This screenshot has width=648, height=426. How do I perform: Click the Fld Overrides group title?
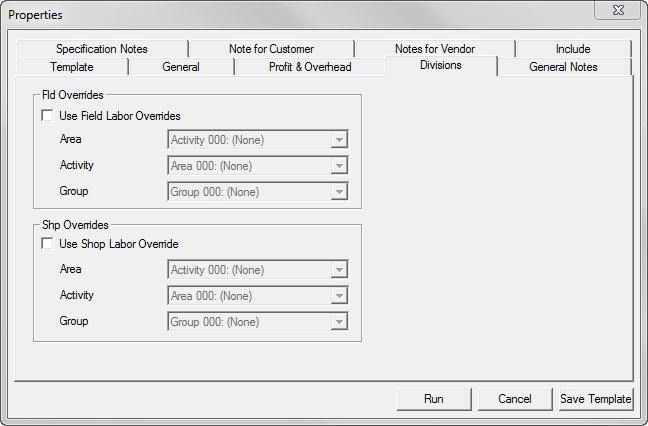coord(73,95)
